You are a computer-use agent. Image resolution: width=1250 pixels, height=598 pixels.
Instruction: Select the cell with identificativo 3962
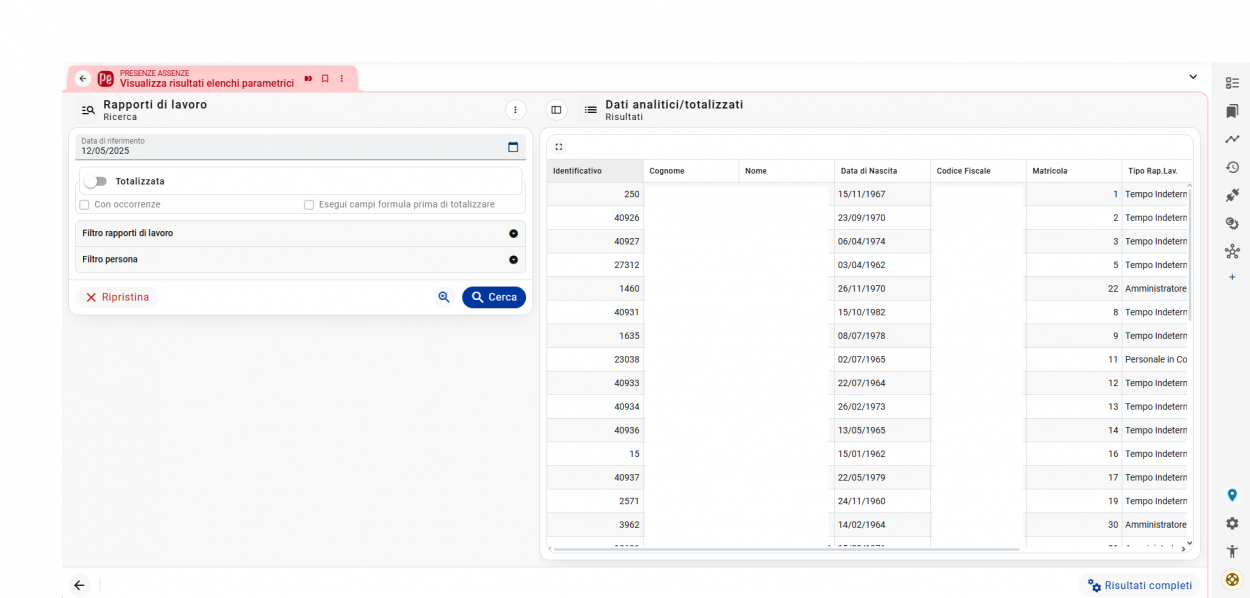[x=595, y=525]
